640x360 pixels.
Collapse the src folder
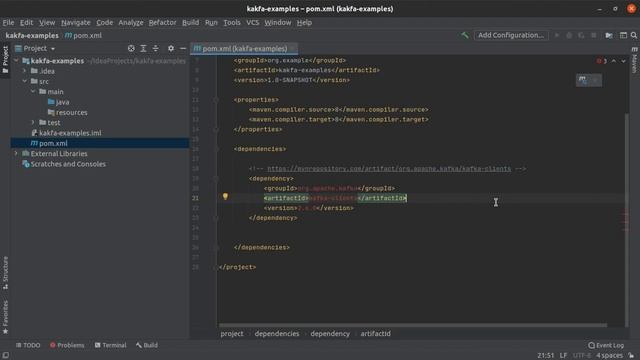click(24, 81)
